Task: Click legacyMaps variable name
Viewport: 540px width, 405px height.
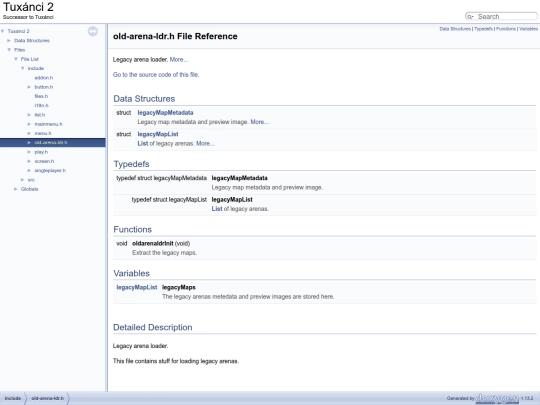Action: (x=179, y=287)
